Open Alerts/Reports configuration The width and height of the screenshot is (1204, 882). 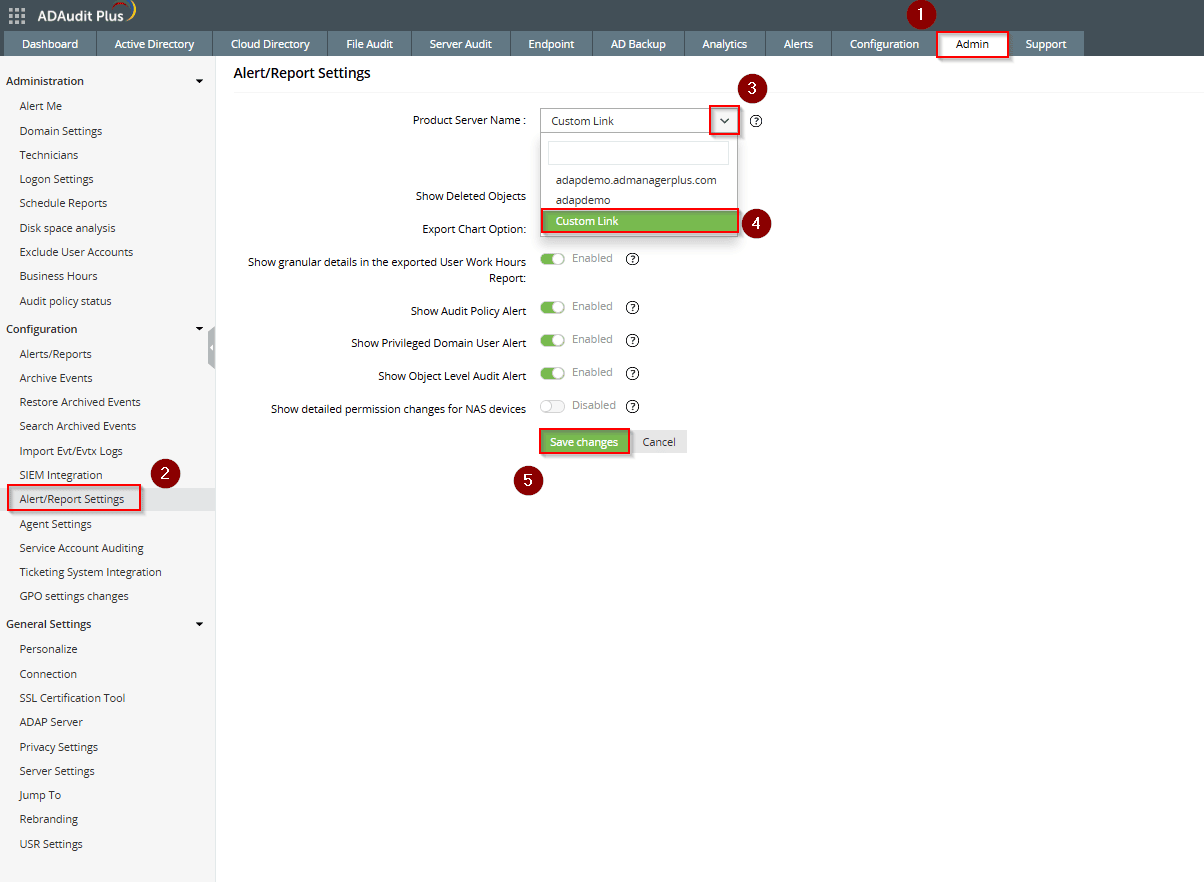pyautogui.click(x=56, y=354)
